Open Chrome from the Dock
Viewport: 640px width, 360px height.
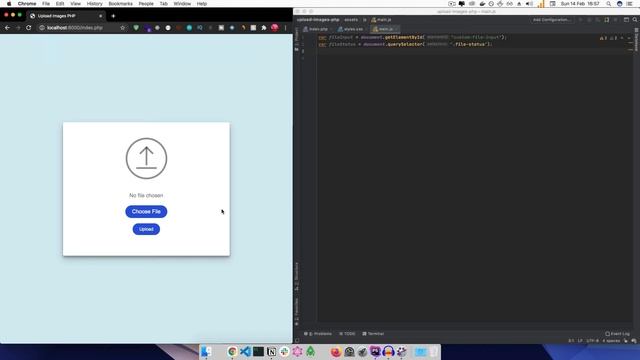232,351
